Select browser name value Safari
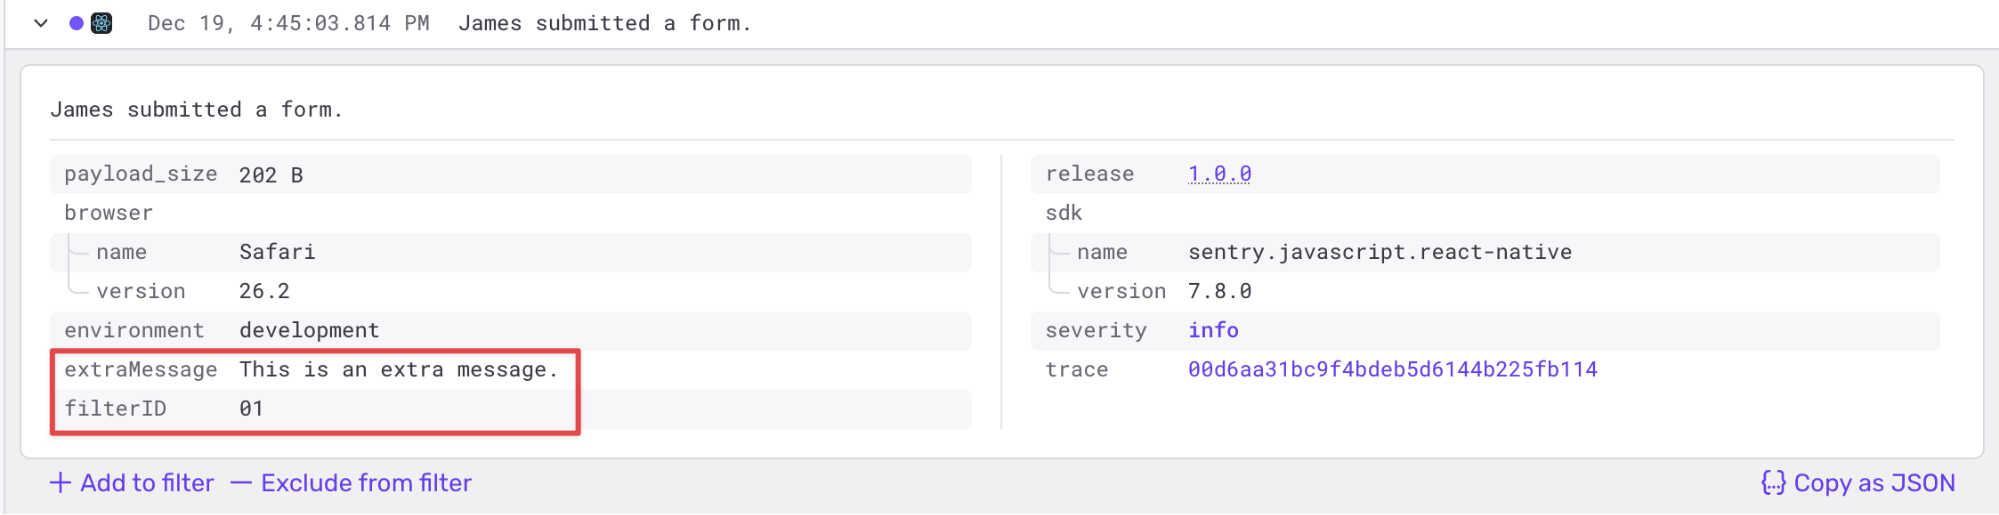This screenshot has height=515, width=1999. (x=277, y=252)
